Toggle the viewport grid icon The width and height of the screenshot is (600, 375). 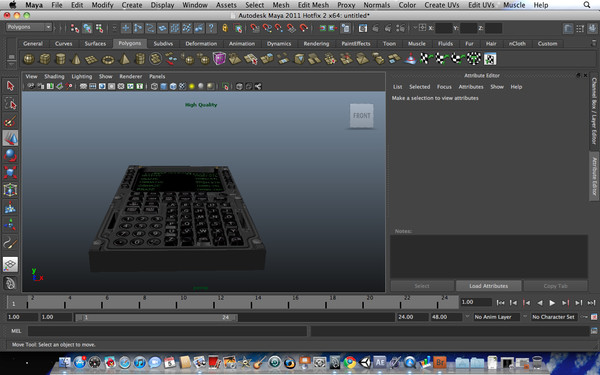click(83, 86)
